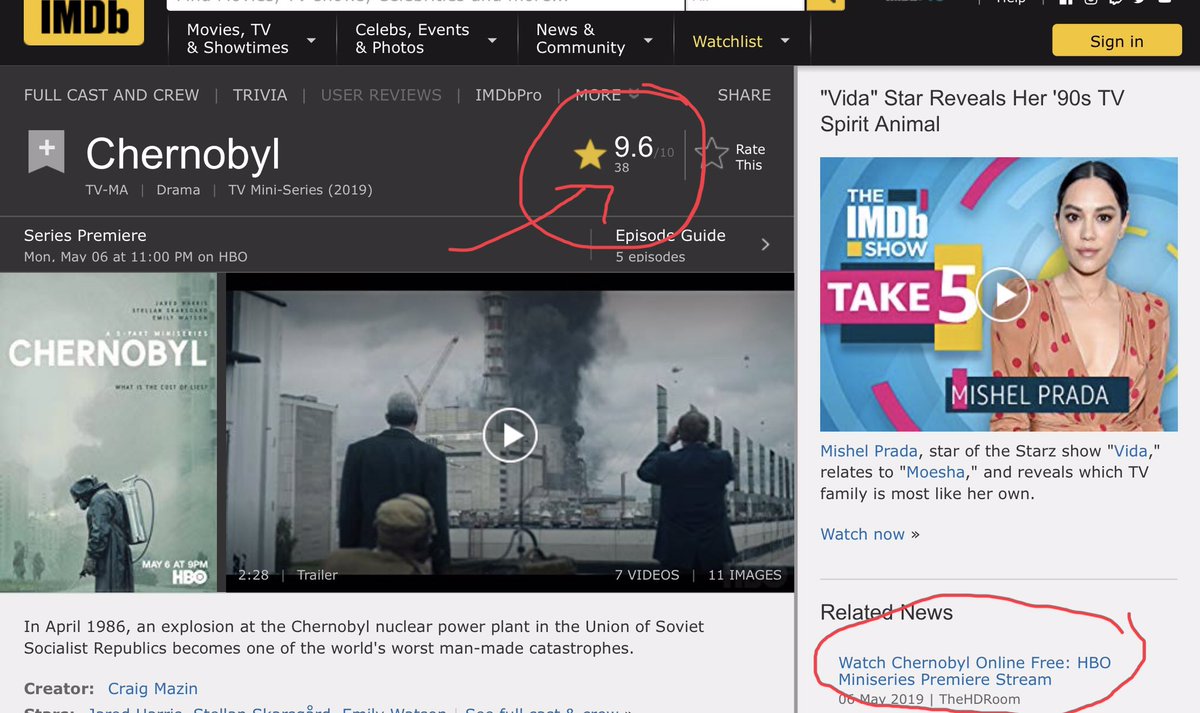Click the IMDb logo
The width and height of the screenshot is (1200, 713).
pos(84,22)
